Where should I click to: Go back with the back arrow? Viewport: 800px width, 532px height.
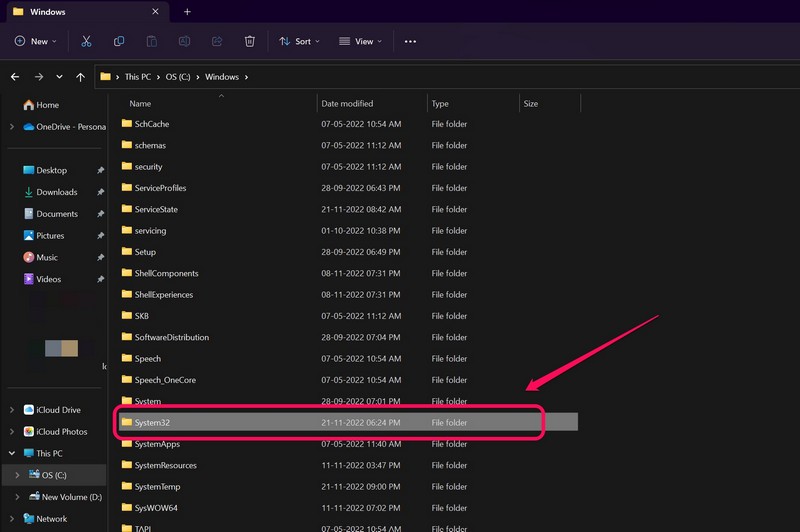[x=15, y=76]
